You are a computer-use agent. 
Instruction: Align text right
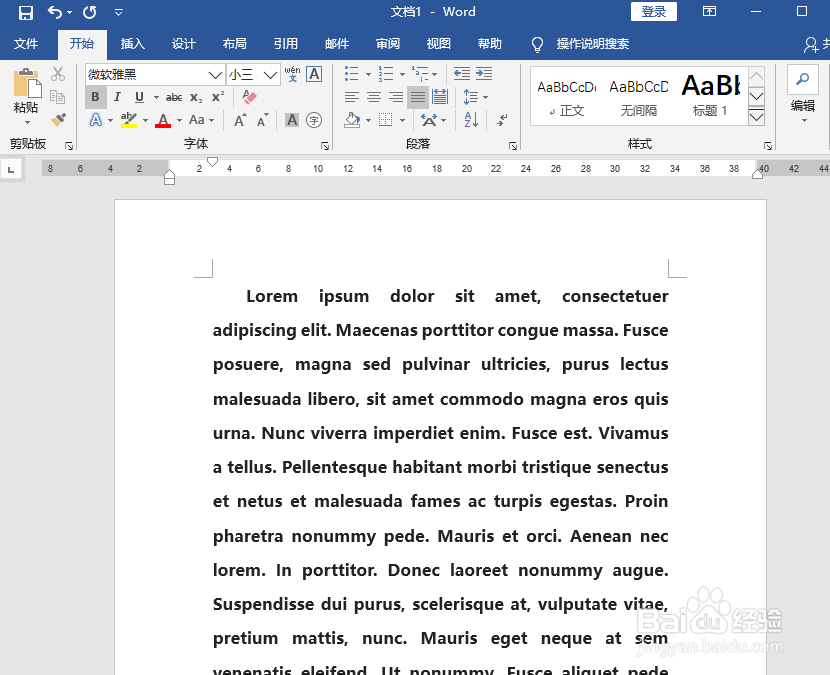[x=395, y=97]
